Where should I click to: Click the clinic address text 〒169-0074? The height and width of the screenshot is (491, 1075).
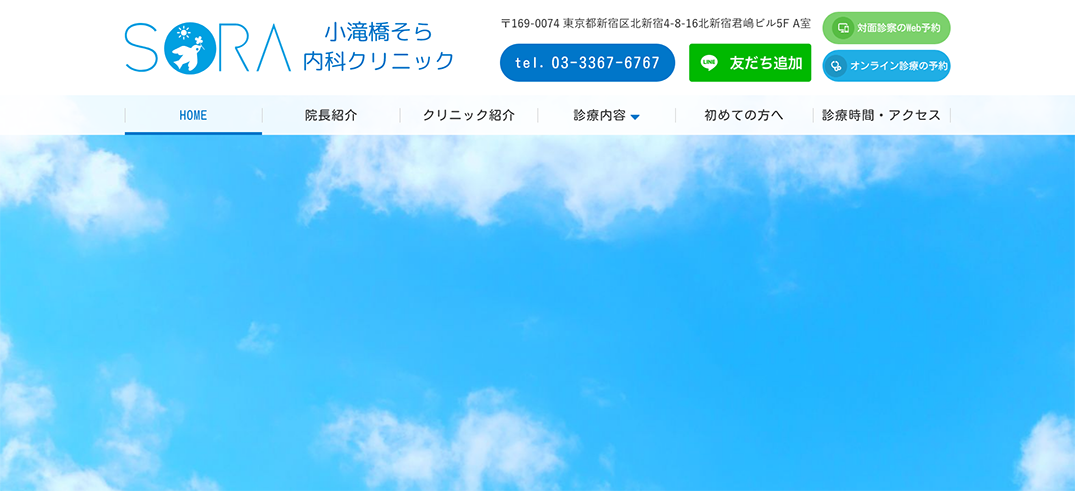(655, 23)
